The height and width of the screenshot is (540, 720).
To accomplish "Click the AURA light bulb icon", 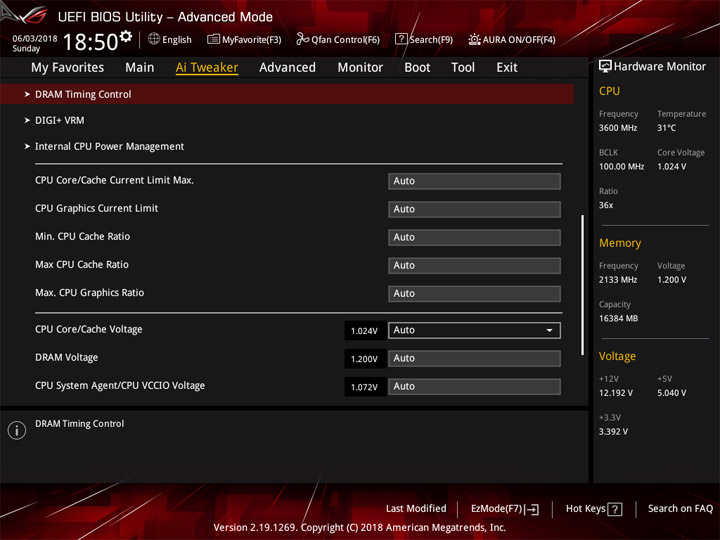I will (474, 39).
